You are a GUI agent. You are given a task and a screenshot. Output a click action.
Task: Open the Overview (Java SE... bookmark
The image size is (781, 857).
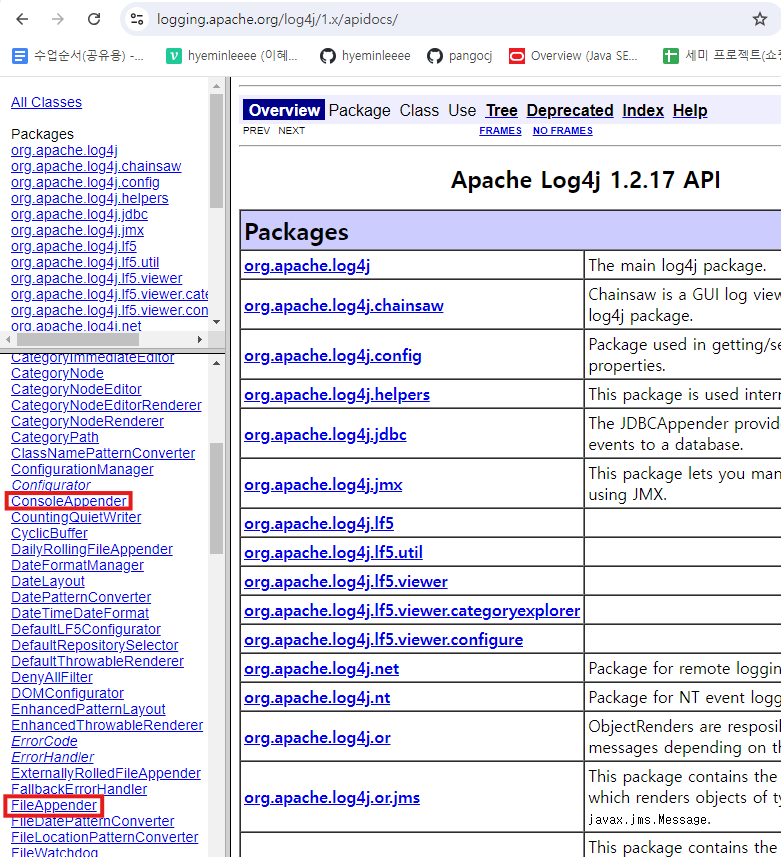(573, 55)
